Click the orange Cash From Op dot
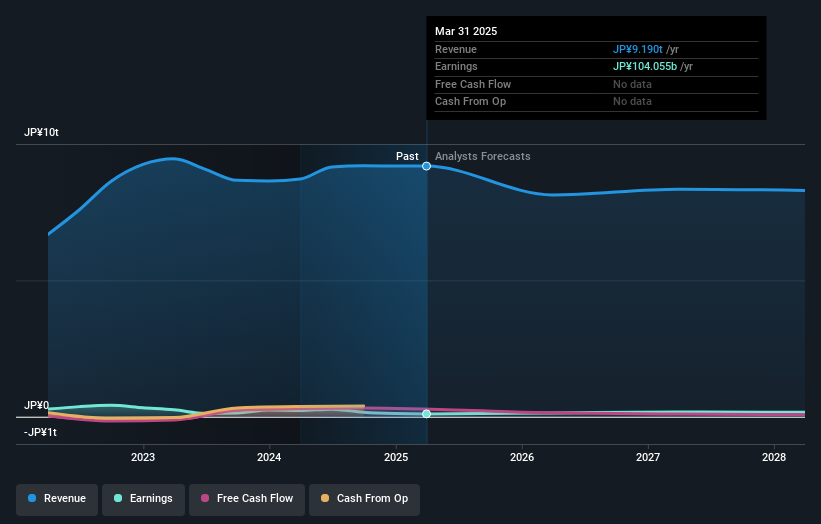The height and width of the screenshot is (524, 821). point(325,498)
